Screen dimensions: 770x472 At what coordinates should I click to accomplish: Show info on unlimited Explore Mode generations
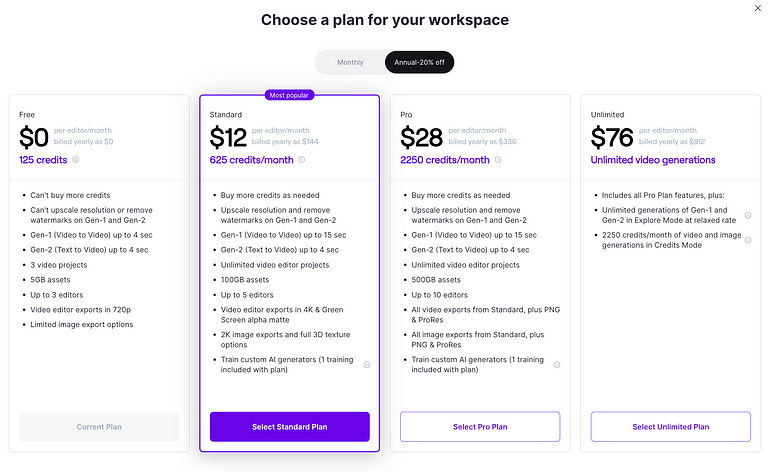[747, 215]
